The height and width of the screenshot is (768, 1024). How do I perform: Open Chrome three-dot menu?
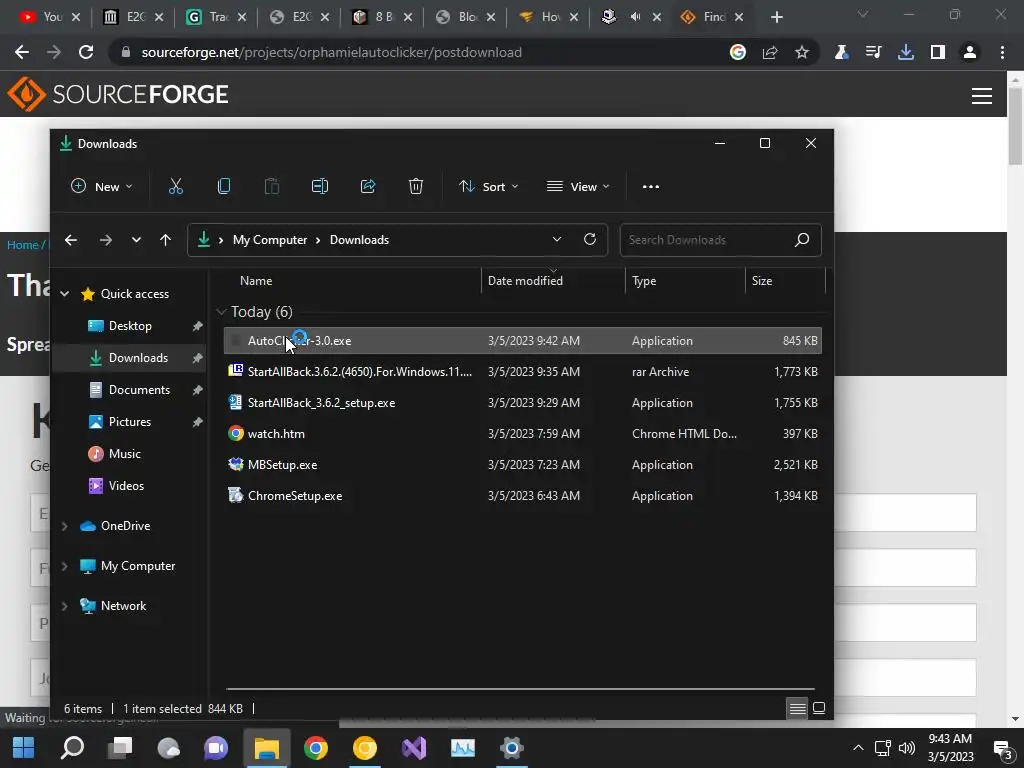[x=1002, y=52]
